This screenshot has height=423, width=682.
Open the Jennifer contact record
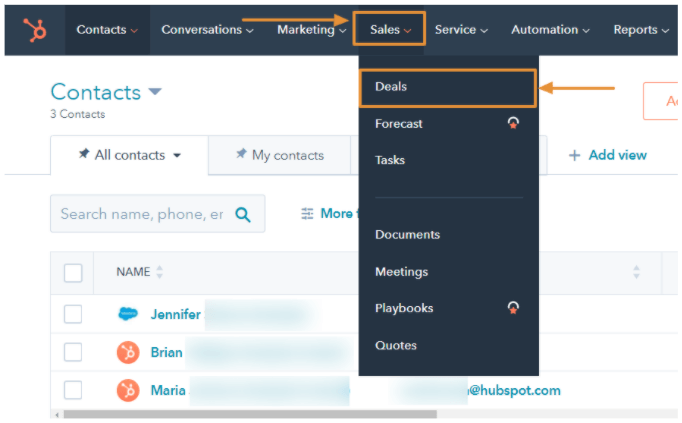point(175,314)
